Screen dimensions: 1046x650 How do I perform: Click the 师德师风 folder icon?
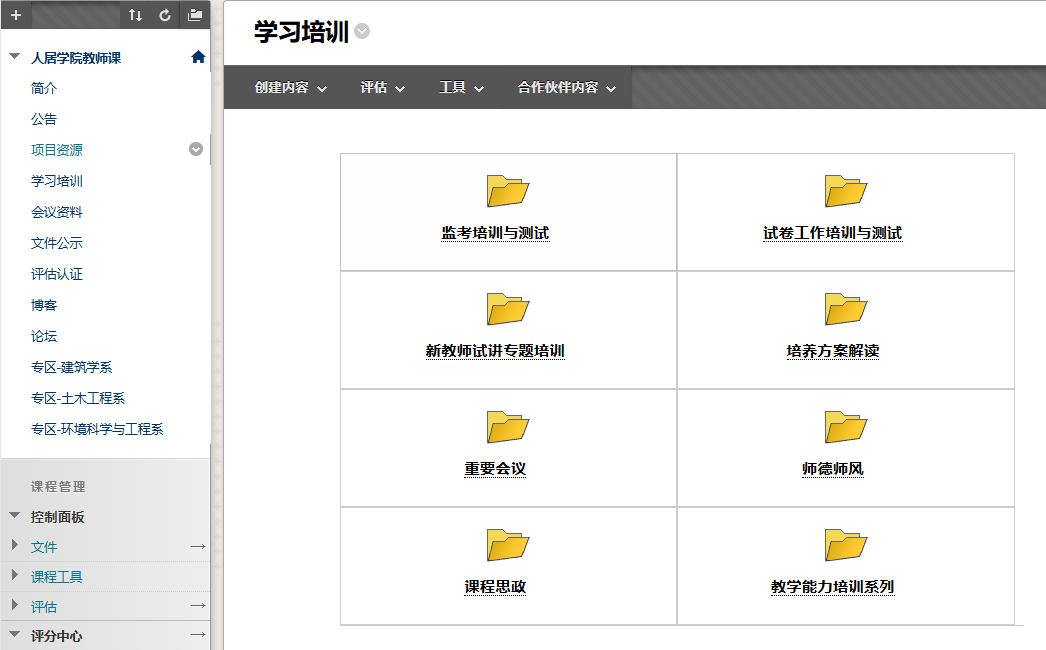point(845,427)
